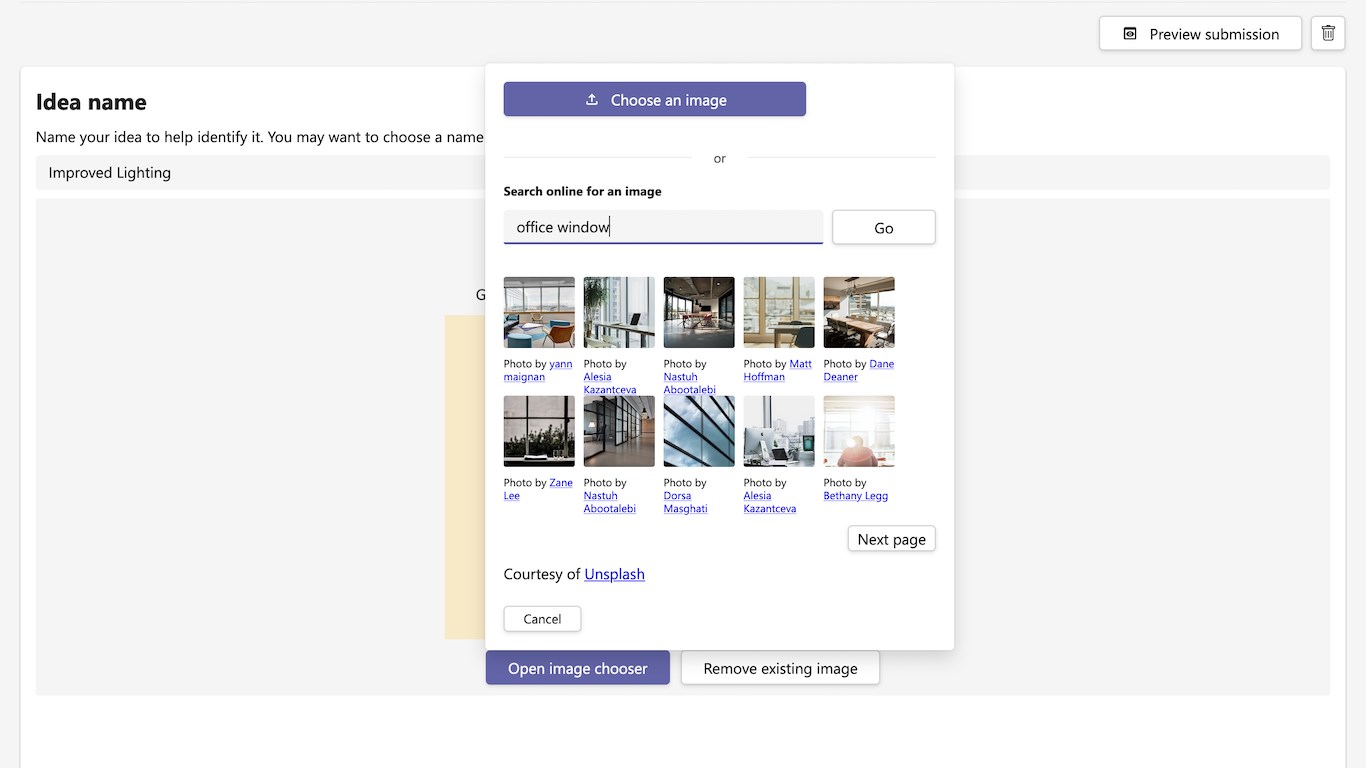Cancel the image chooser dialog

[542, 619]
